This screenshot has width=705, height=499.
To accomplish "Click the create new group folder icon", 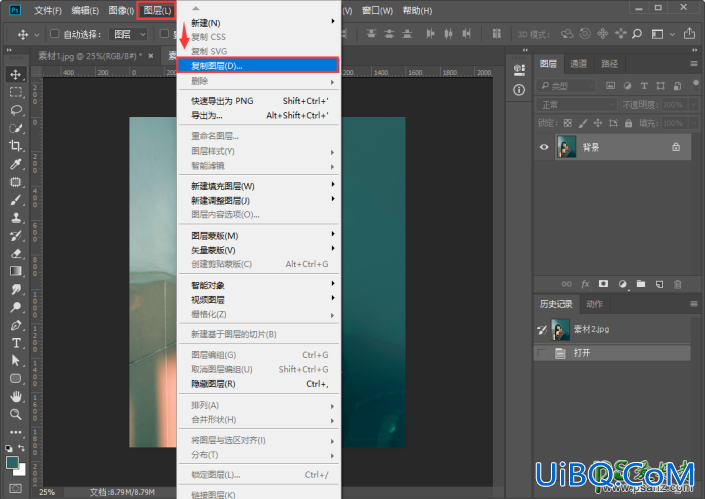I will (x=641, y=284).
